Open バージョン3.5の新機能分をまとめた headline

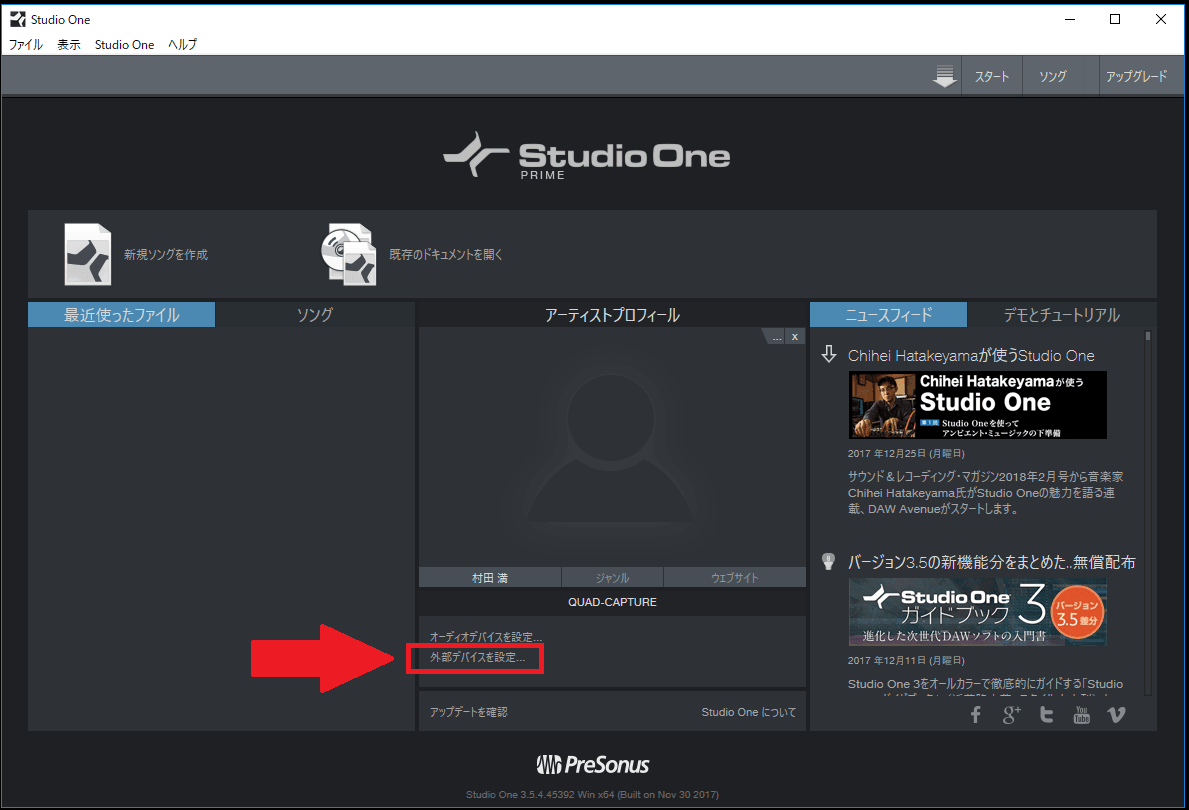coord(991,562)
